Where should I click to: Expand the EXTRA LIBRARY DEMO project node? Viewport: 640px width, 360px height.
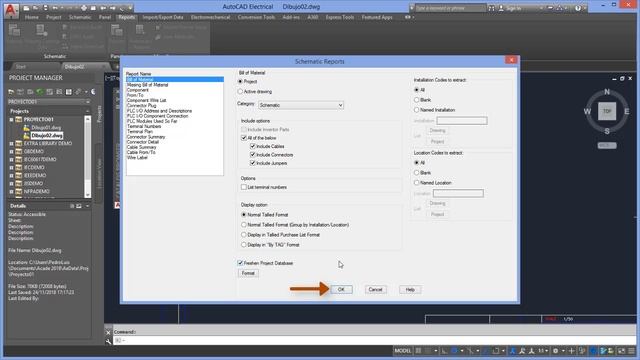(11, 144)
